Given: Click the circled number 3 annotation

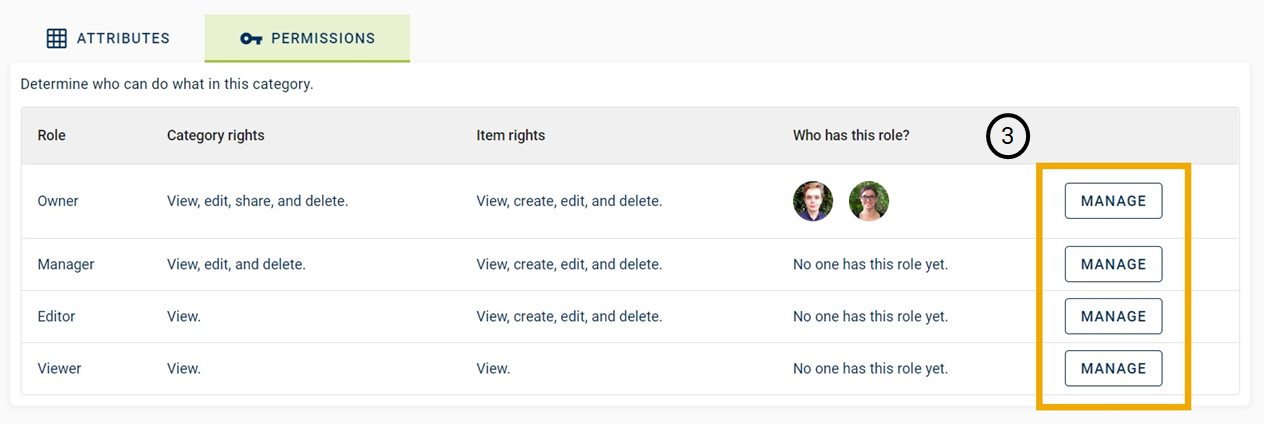Looking at the screenshot, I should point(1008,138).
